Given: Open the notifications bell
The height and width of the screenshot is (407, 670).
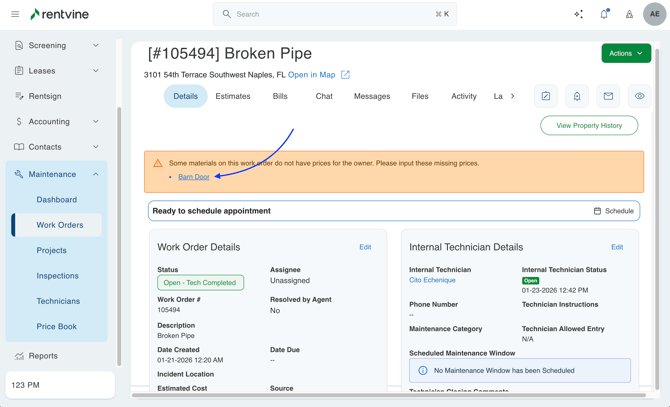Looking at the screenshot, I should point(604,14).
